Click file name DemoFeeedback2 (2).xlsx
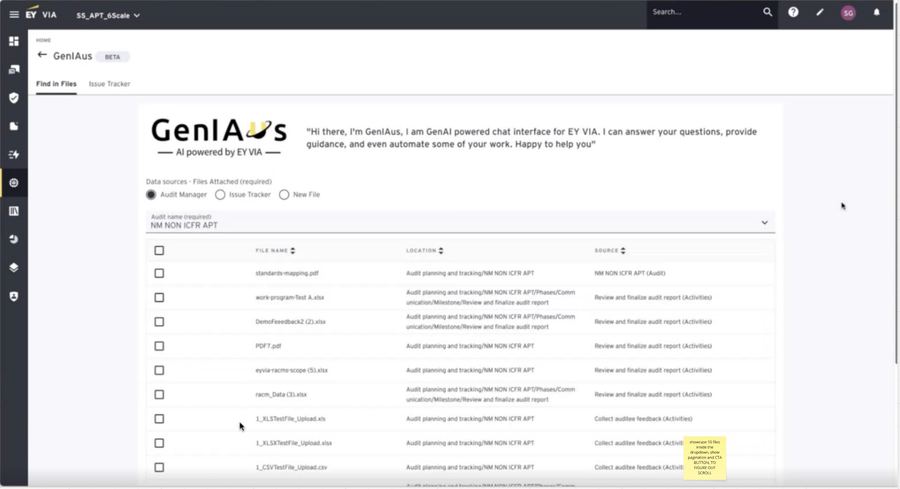This screenshot has width=900, height=489. (x=290, y=321)
